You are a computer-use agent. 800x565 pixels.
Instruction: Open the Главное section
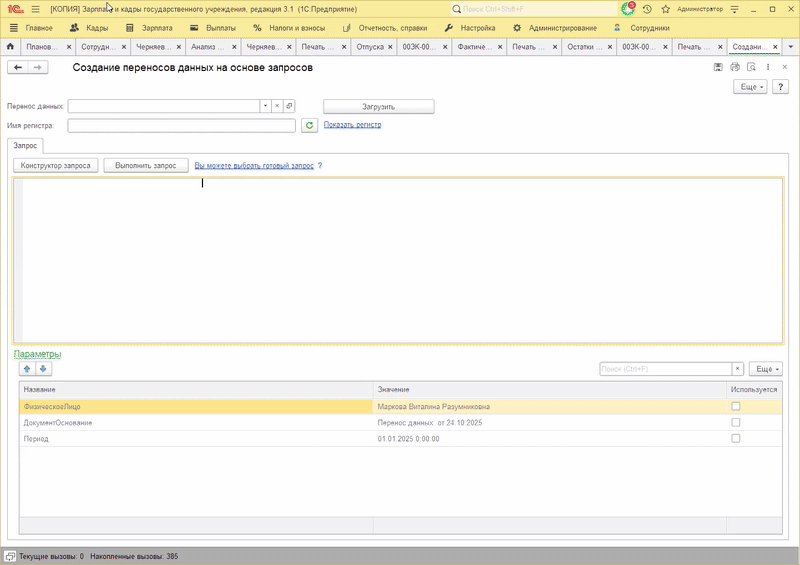(x=31, y=28)
